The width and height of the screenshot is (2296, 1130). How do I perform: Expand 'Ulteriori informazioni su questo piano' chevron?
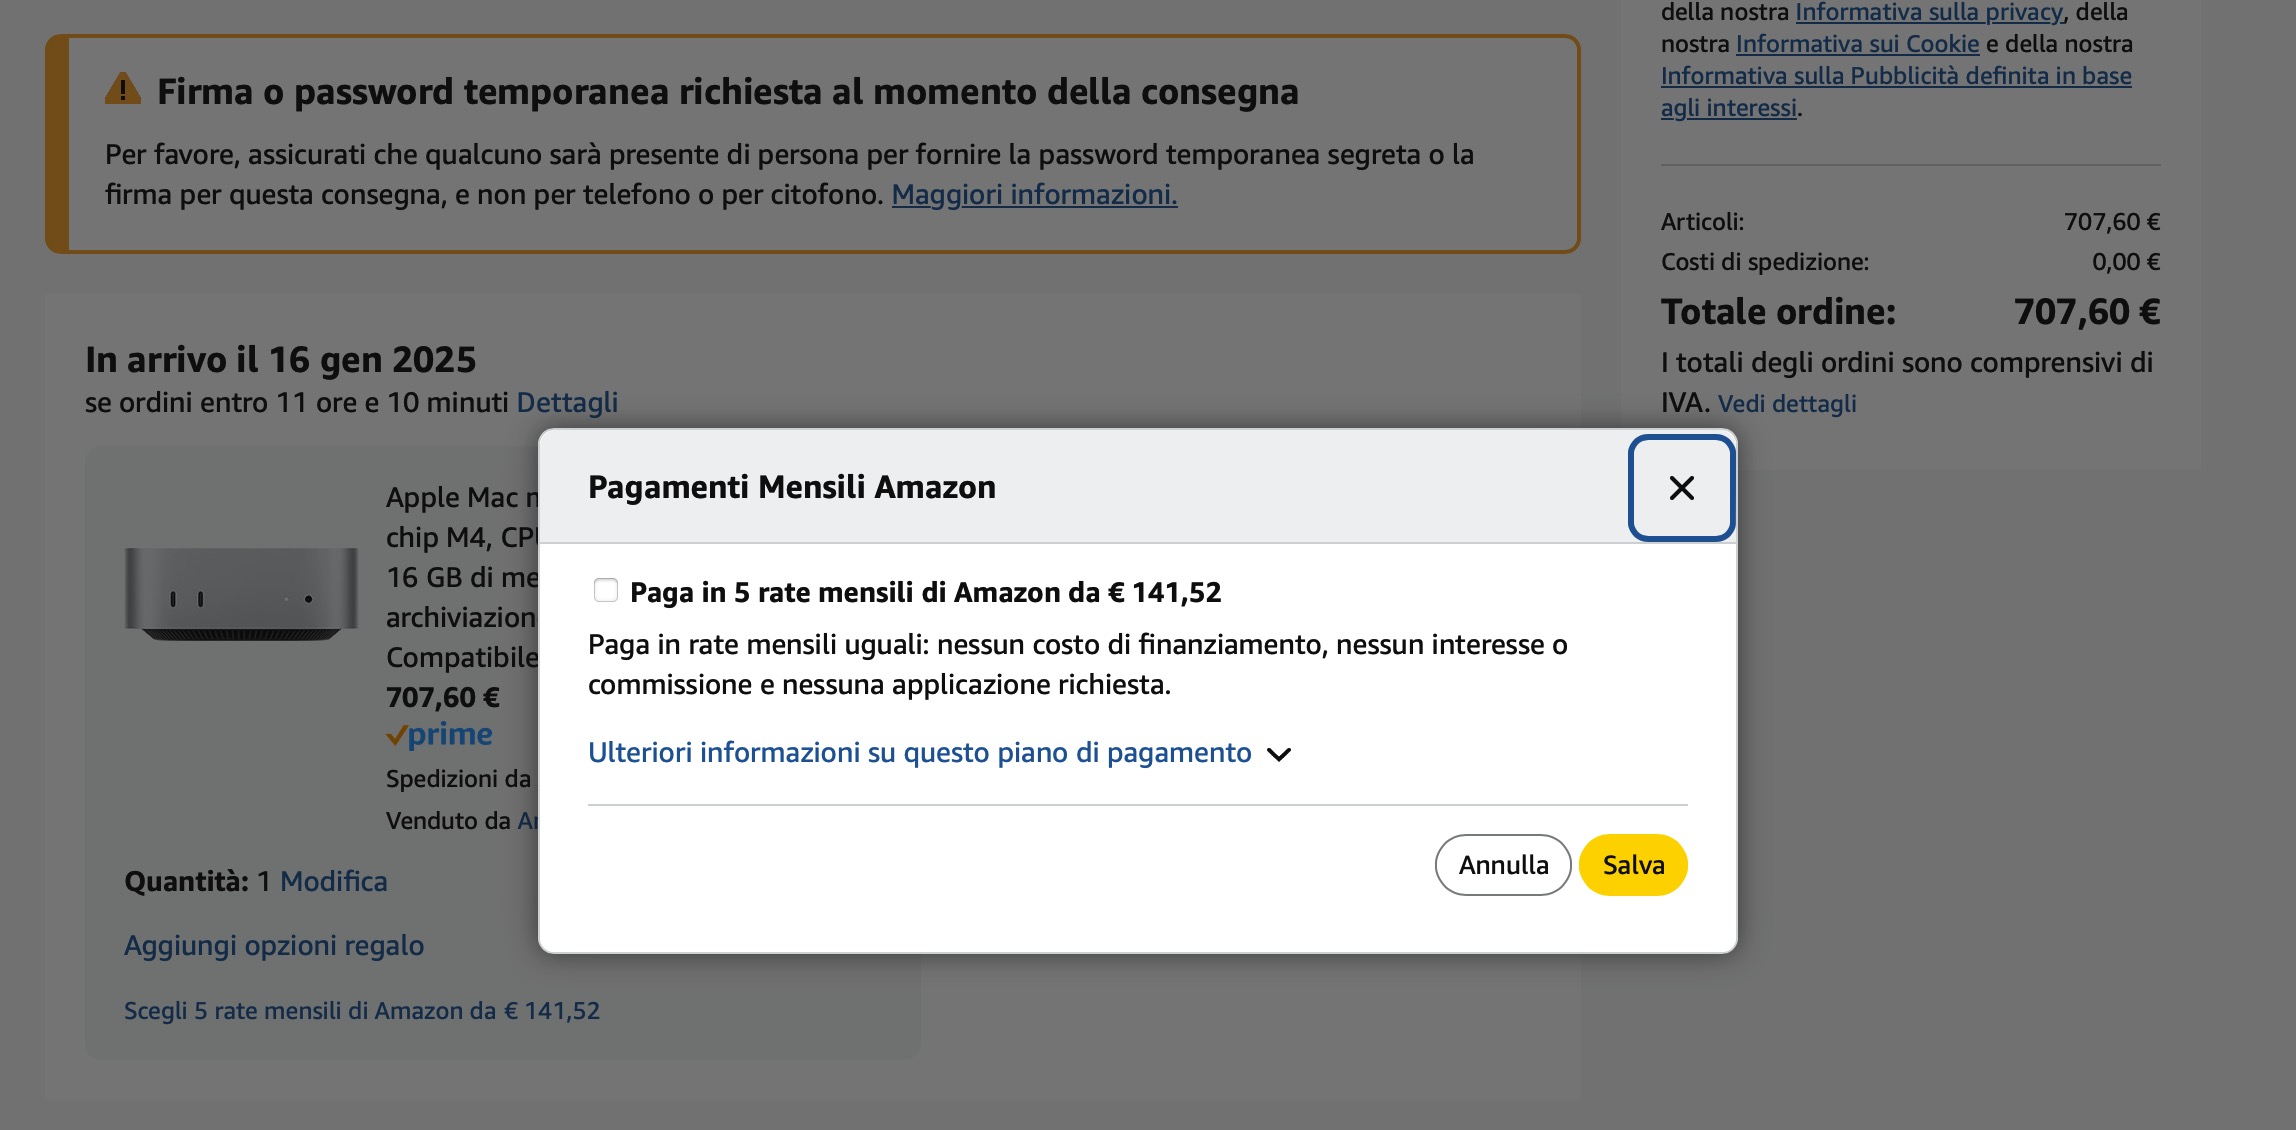tap(1279, 754)
